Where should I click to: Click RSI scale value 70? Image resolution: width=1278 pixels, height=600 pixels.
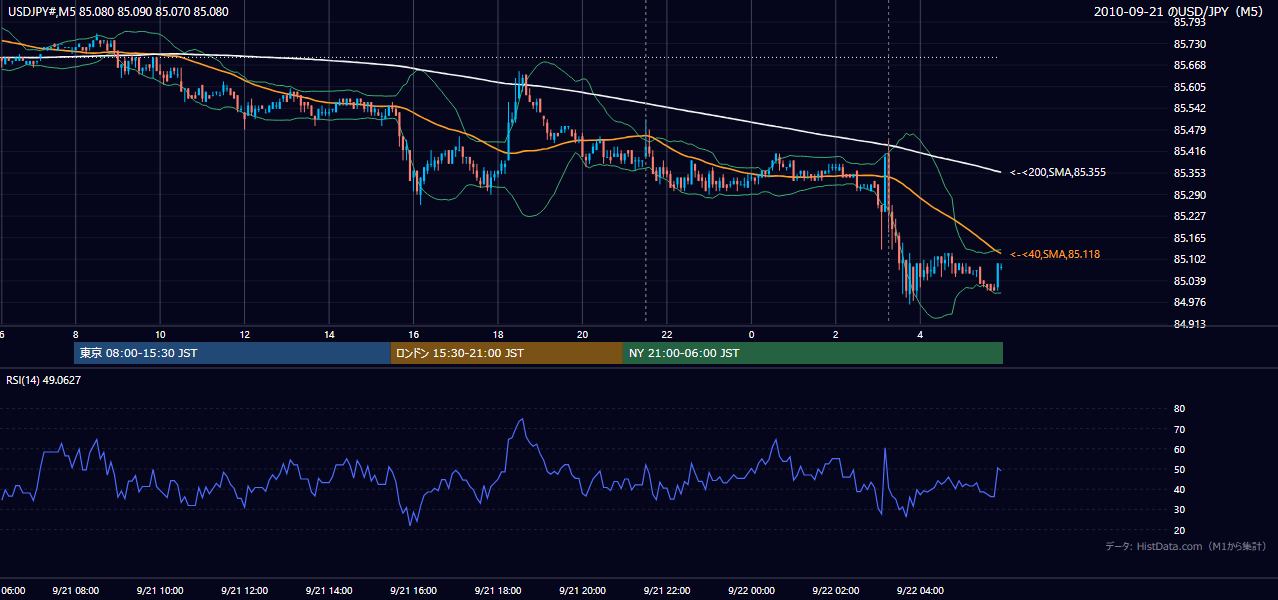[1179, 429]
